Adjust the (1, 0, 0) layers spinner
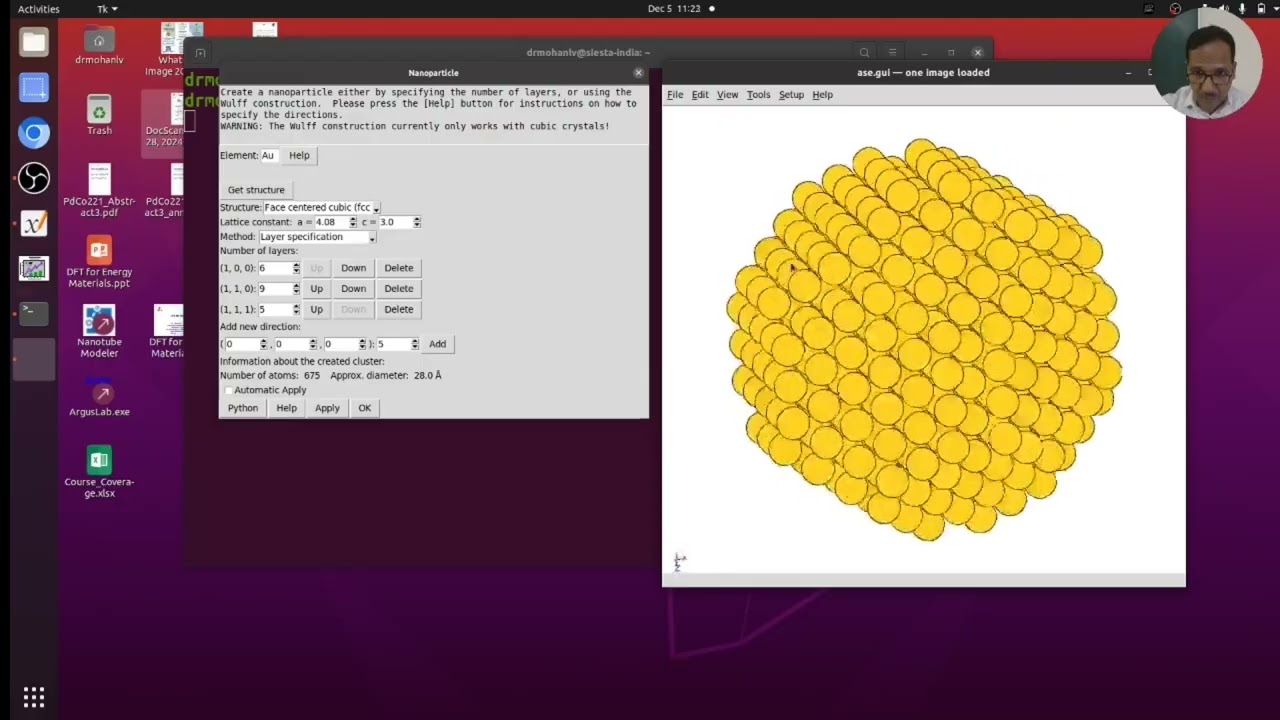The width and height of the screenshot is (1280, 720). click(x=296, y=268)
